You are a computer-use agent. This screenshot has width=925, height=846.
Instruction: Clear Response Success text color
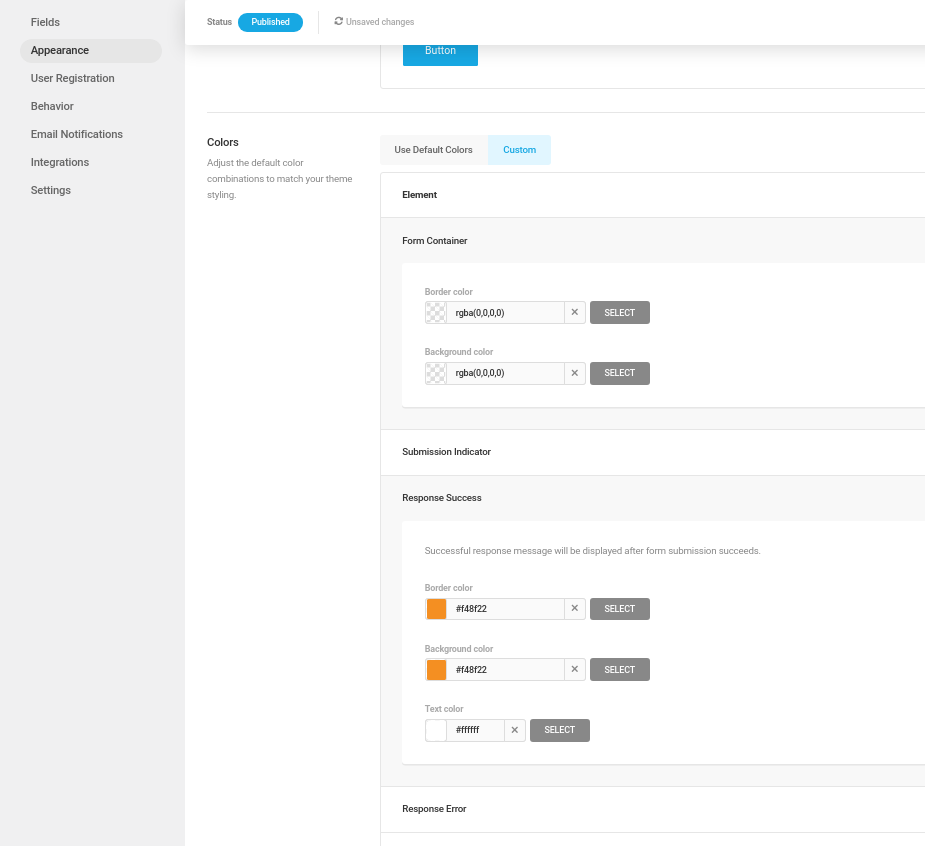514,730
